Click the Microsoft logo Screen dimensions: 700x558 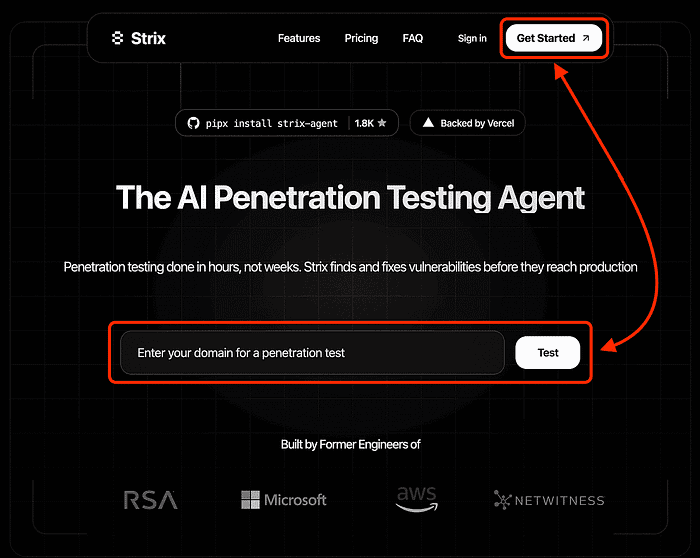click(x=284, y=499)
